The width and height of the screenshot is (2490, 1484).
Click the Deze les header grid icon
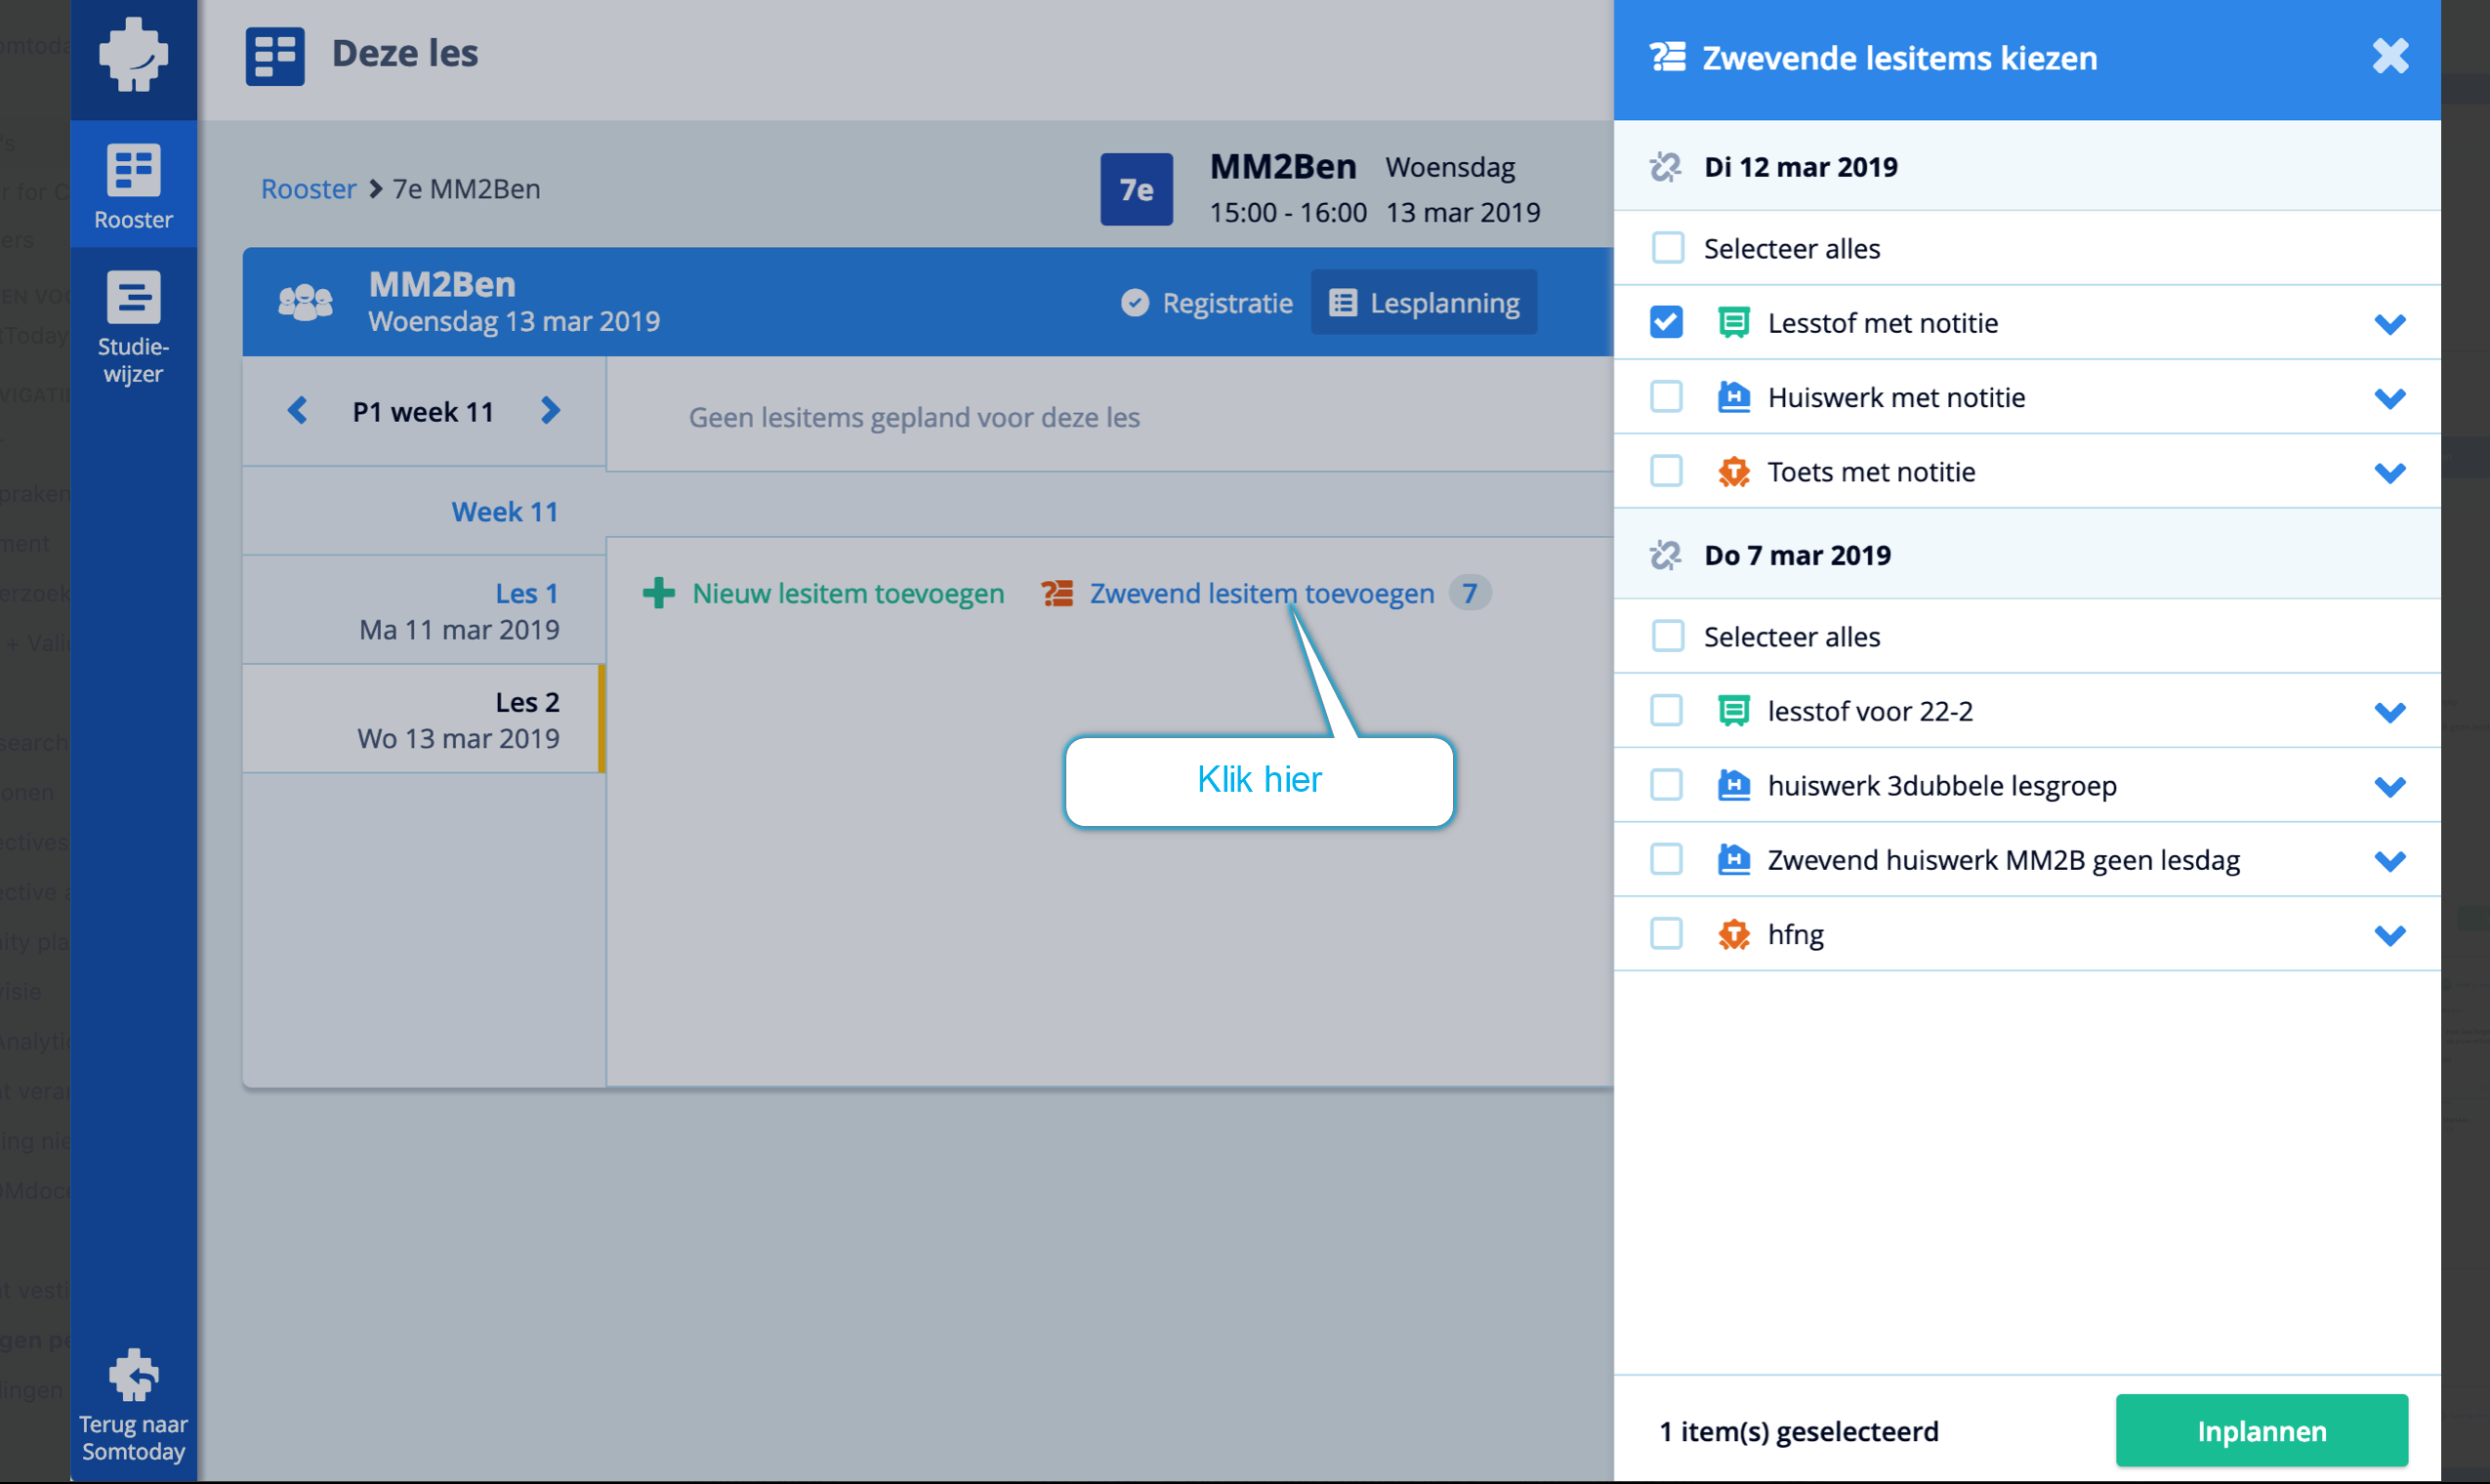coord(275,56)
